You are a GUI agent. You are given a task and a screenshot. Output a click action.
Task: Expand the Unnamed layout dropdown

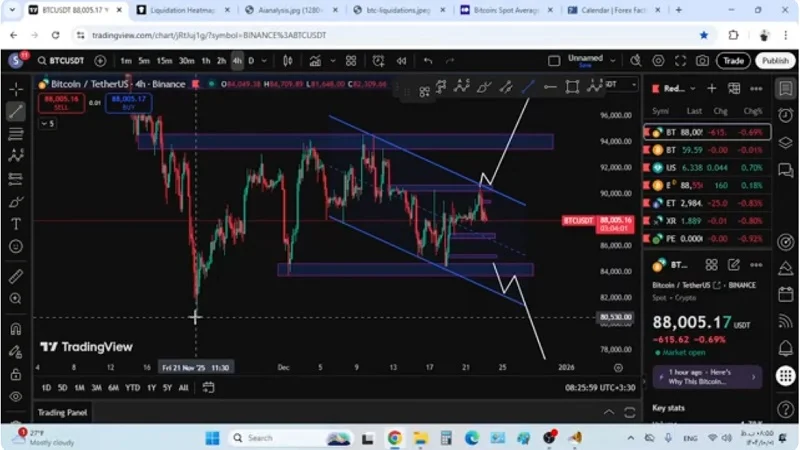click(x=613, y=61)
